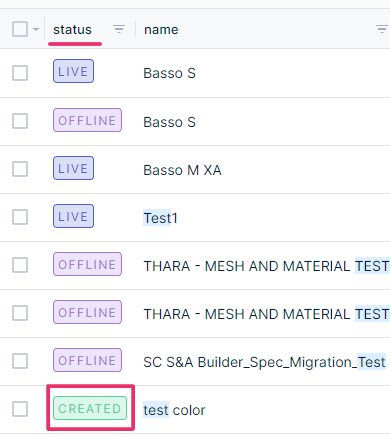Open the name column filter icon
This screenshot has width=390, height=437.
(382, 29)
